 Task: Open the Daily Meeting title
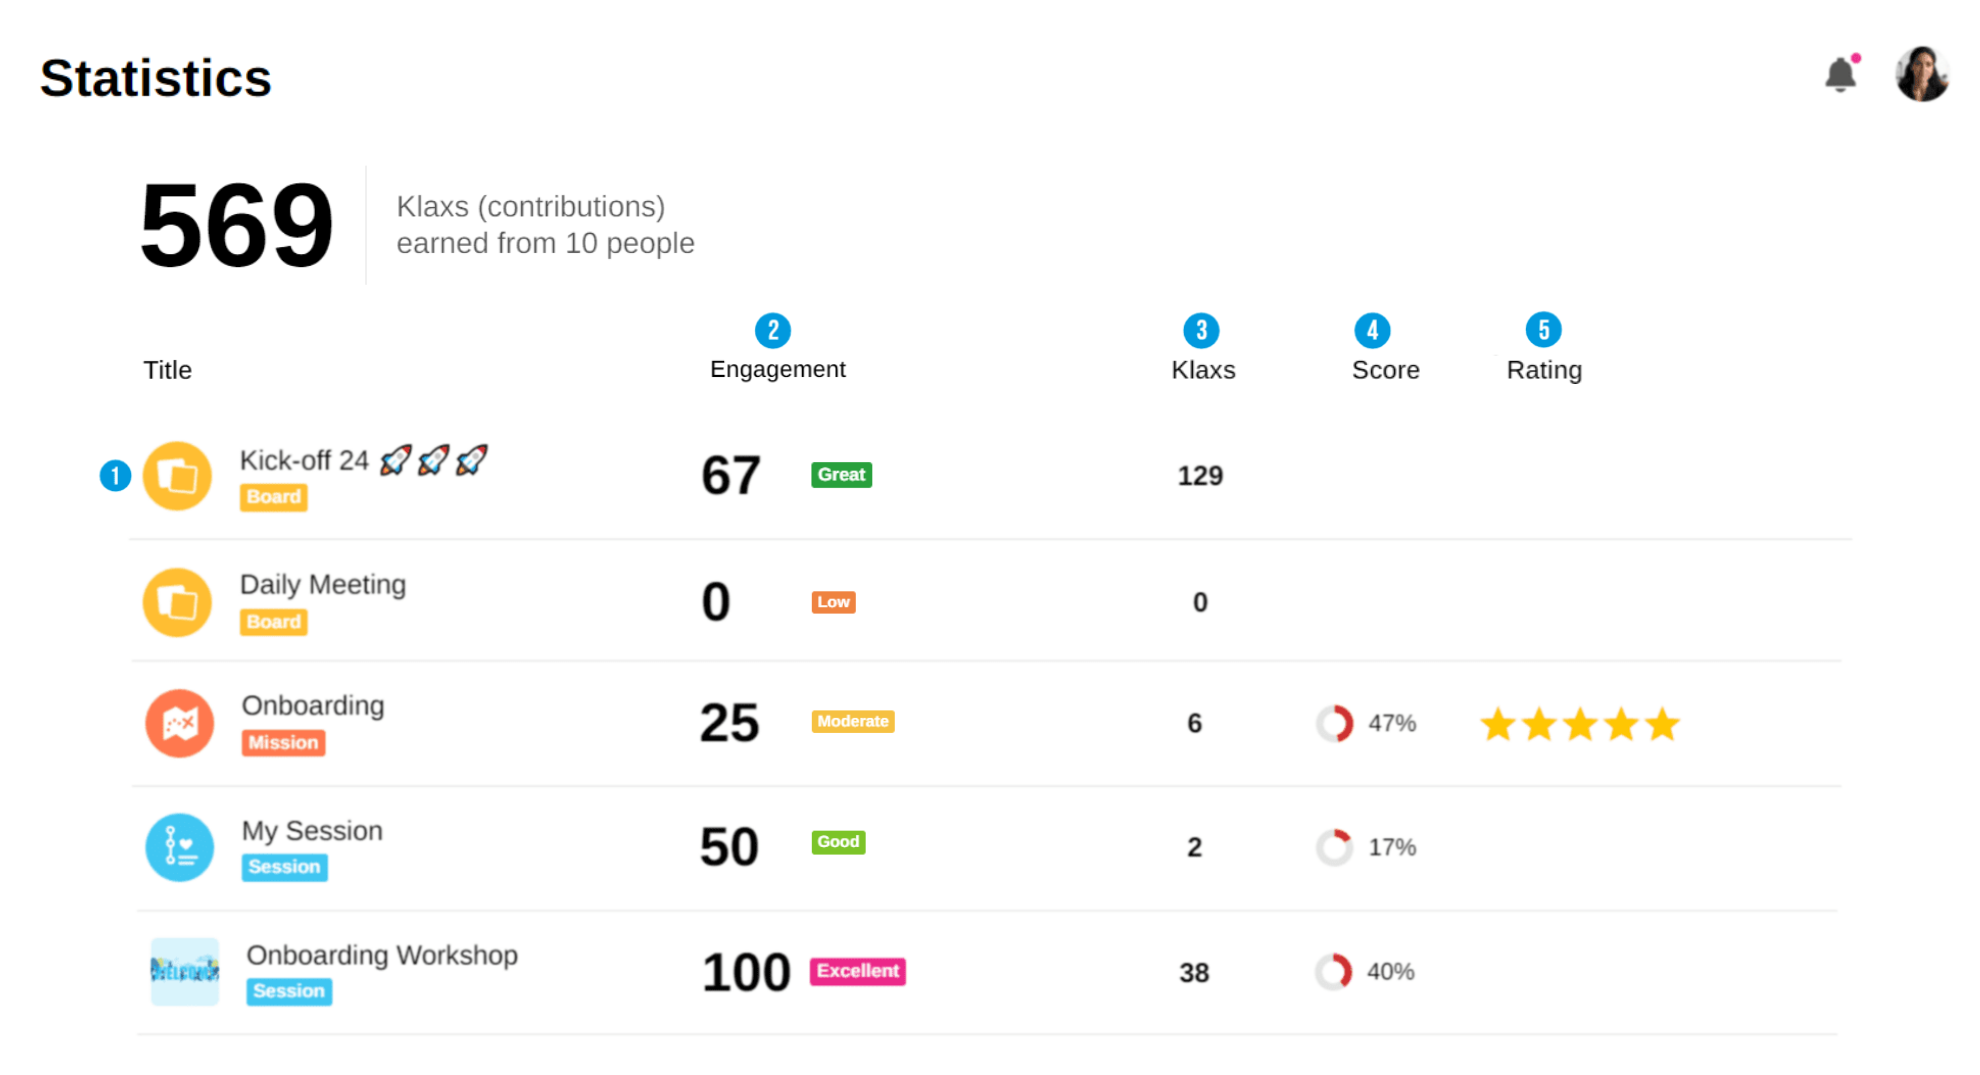(x=323, y=584)
